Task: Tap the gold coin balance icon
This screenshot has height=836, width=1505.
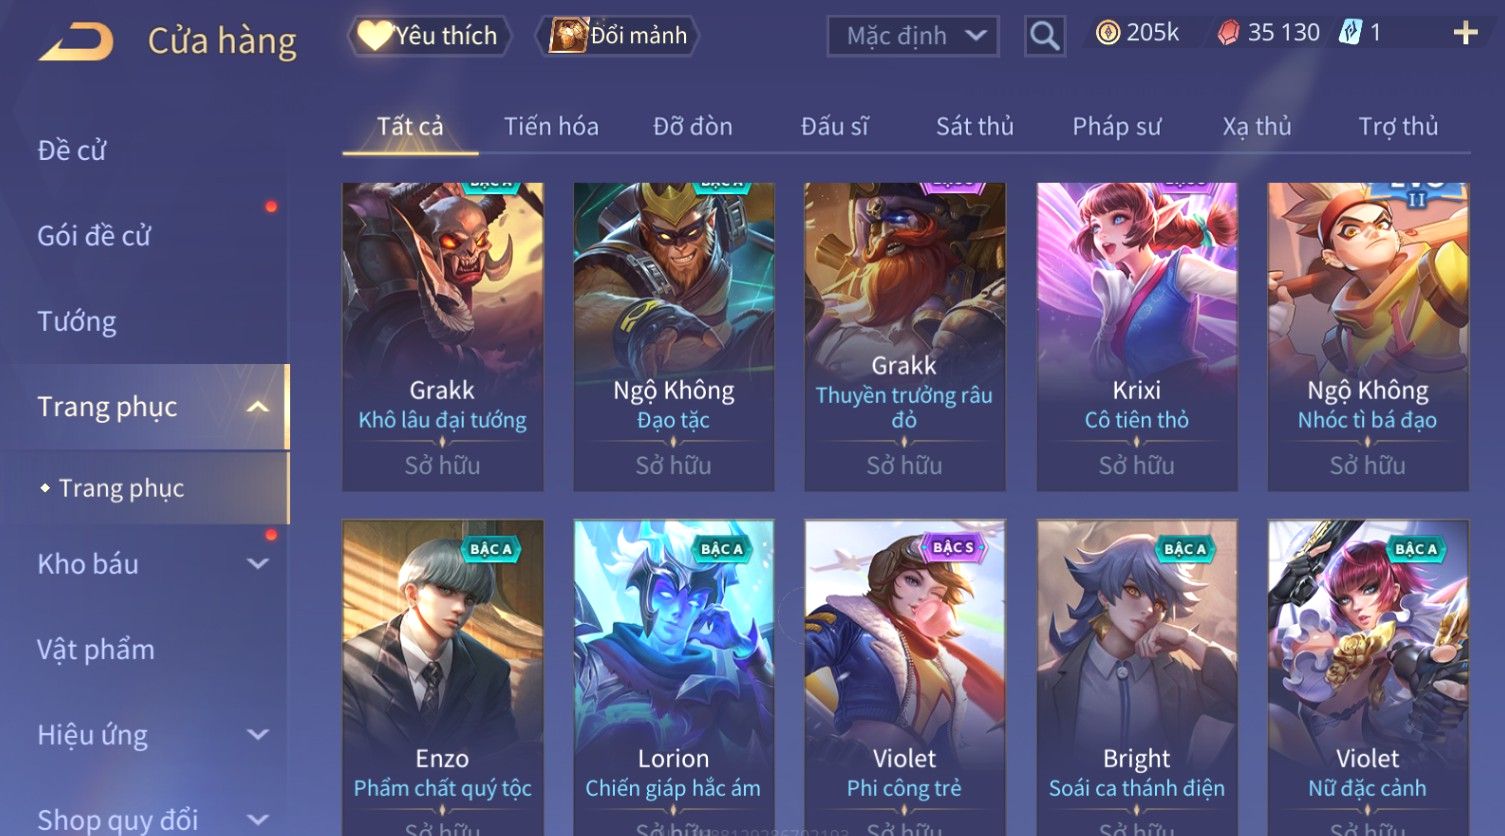Action: click(1107, 33)
